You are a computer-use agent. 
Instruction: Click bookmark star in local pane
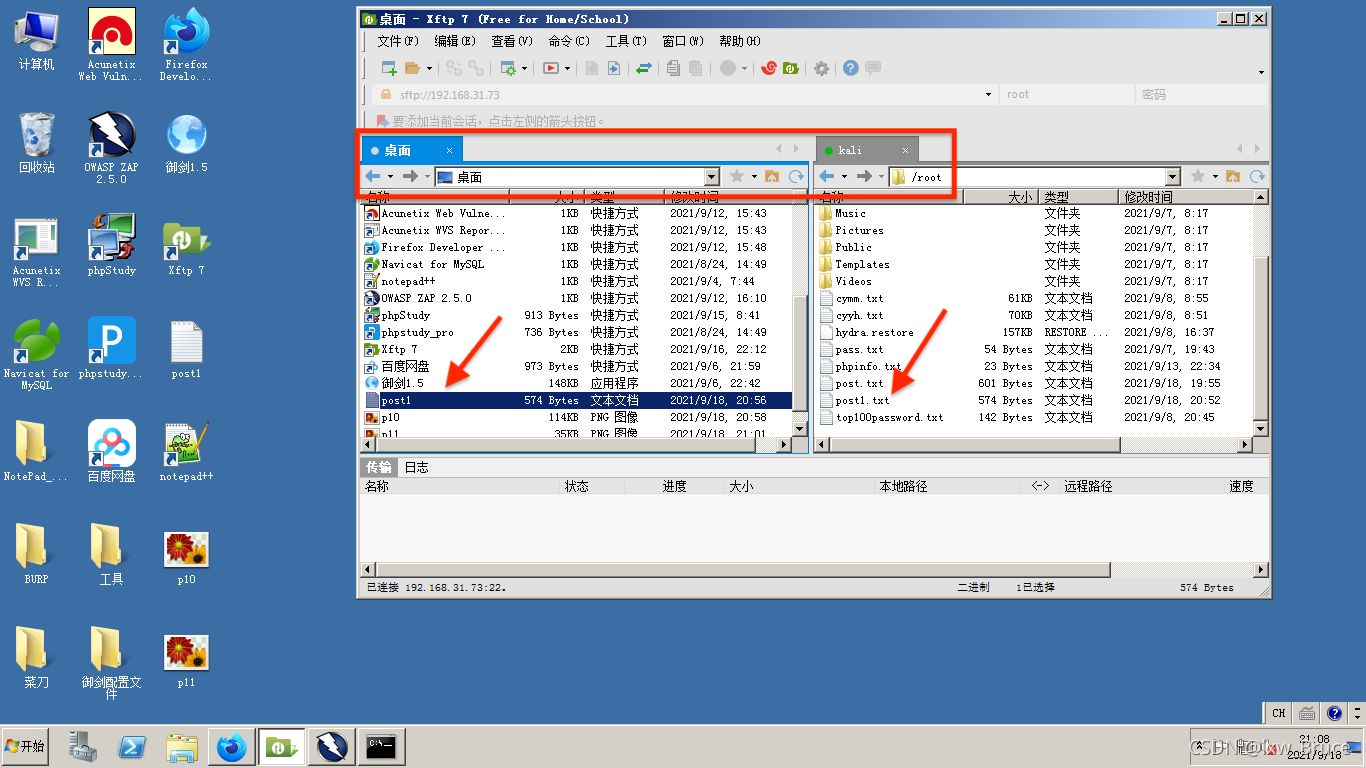click(737, 177)
